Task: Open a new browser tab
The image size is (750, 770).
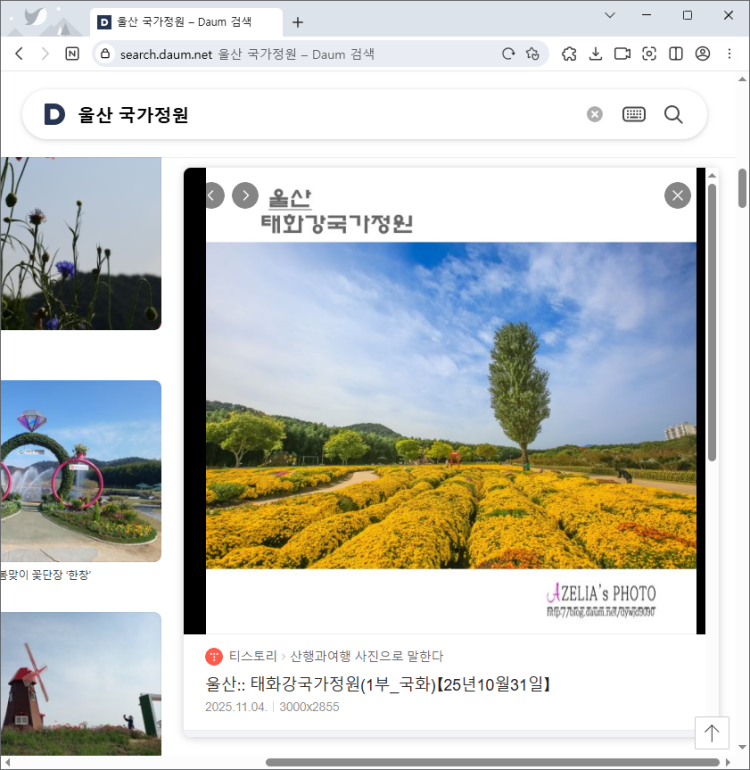Action: point(297,22)
